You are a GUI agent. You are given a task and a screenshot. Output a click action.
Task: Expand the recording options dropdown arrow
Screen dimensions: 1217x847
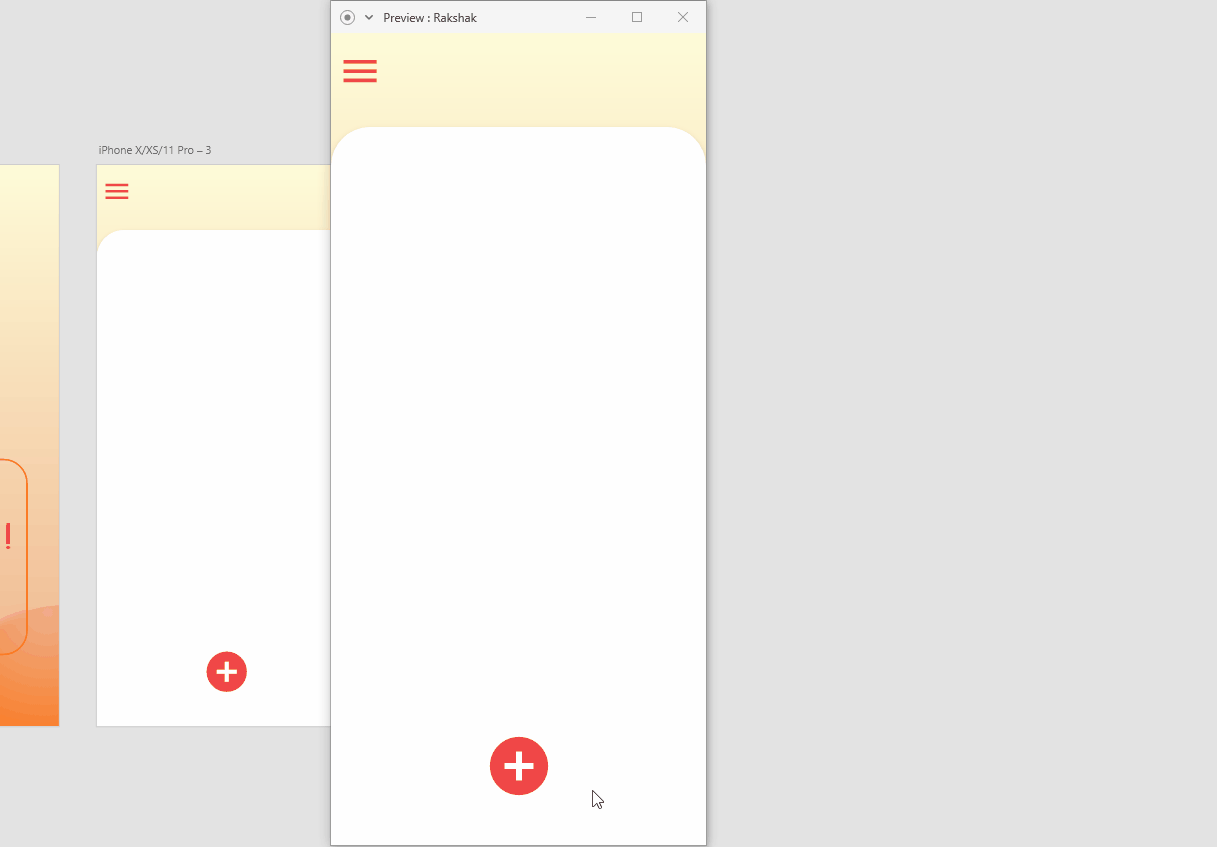click(x=369, y=17)
